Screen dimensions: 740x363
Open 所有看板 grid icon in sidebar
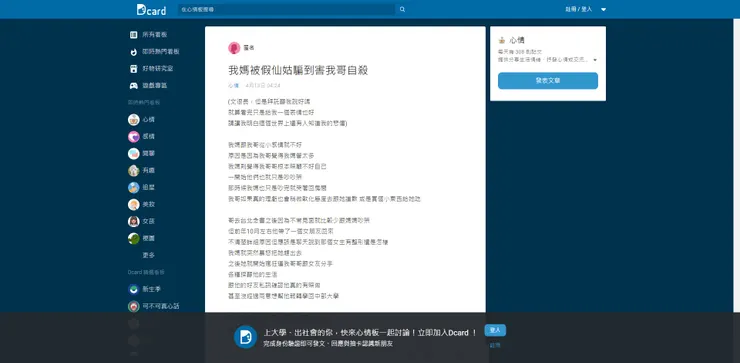tap(134, 34)
